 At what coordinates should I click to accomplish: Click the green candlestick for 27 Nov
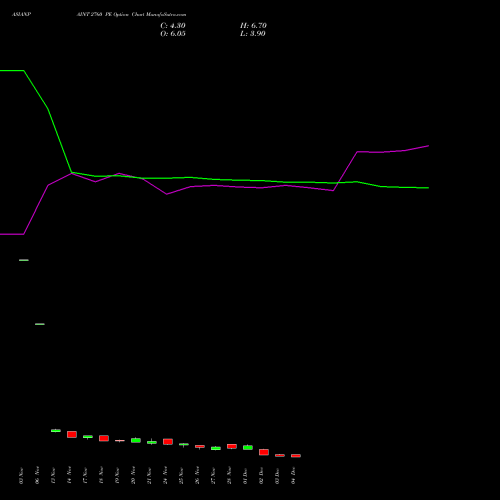pos(216,448)
